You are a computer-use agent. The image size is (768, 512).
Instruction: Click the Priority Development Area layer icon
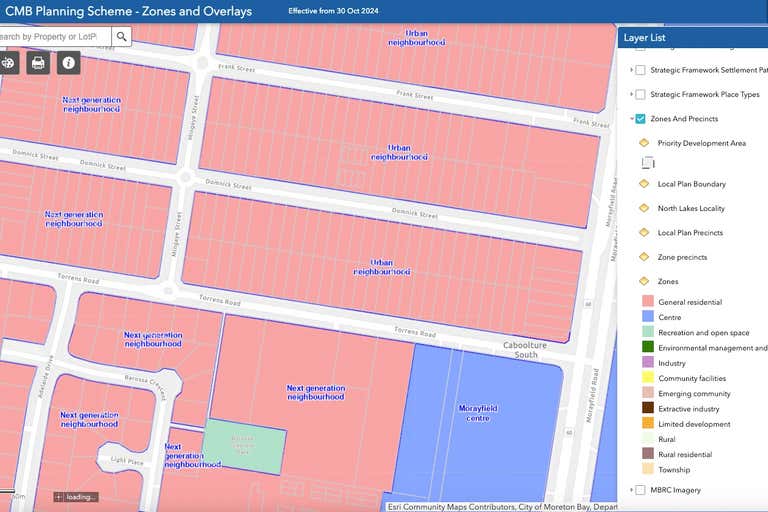(644, 143)
